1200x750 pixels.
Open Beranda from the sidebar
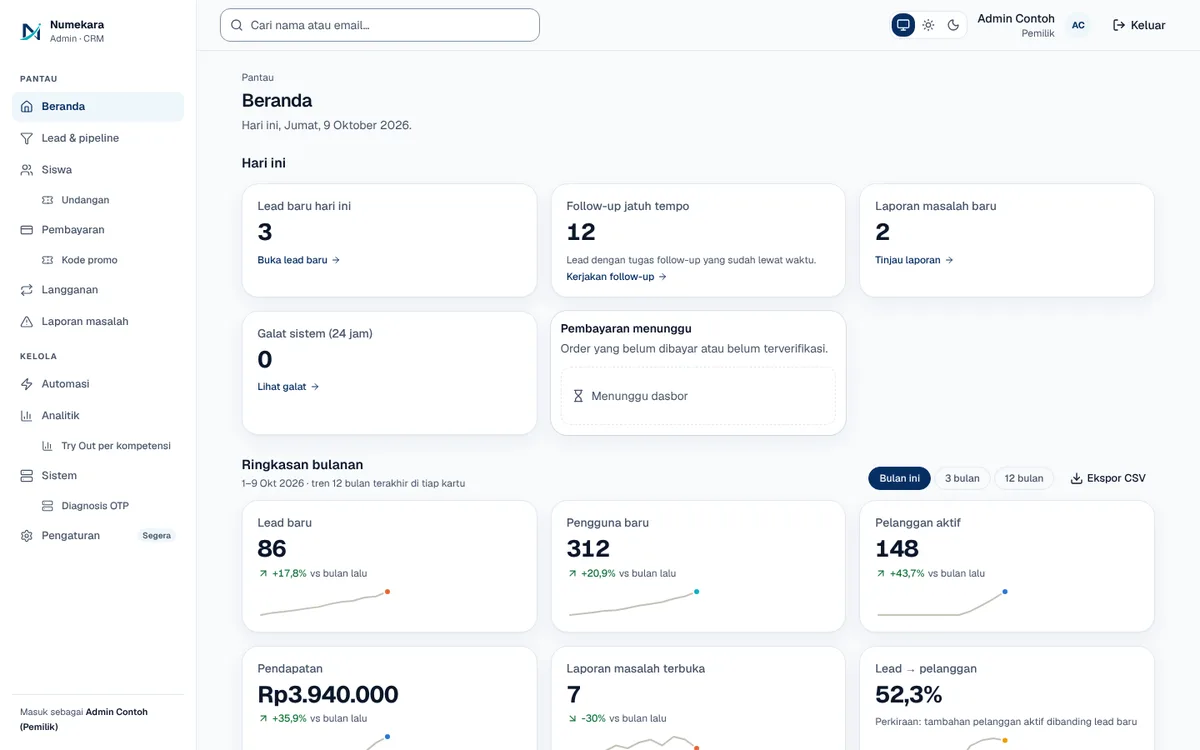98,107
